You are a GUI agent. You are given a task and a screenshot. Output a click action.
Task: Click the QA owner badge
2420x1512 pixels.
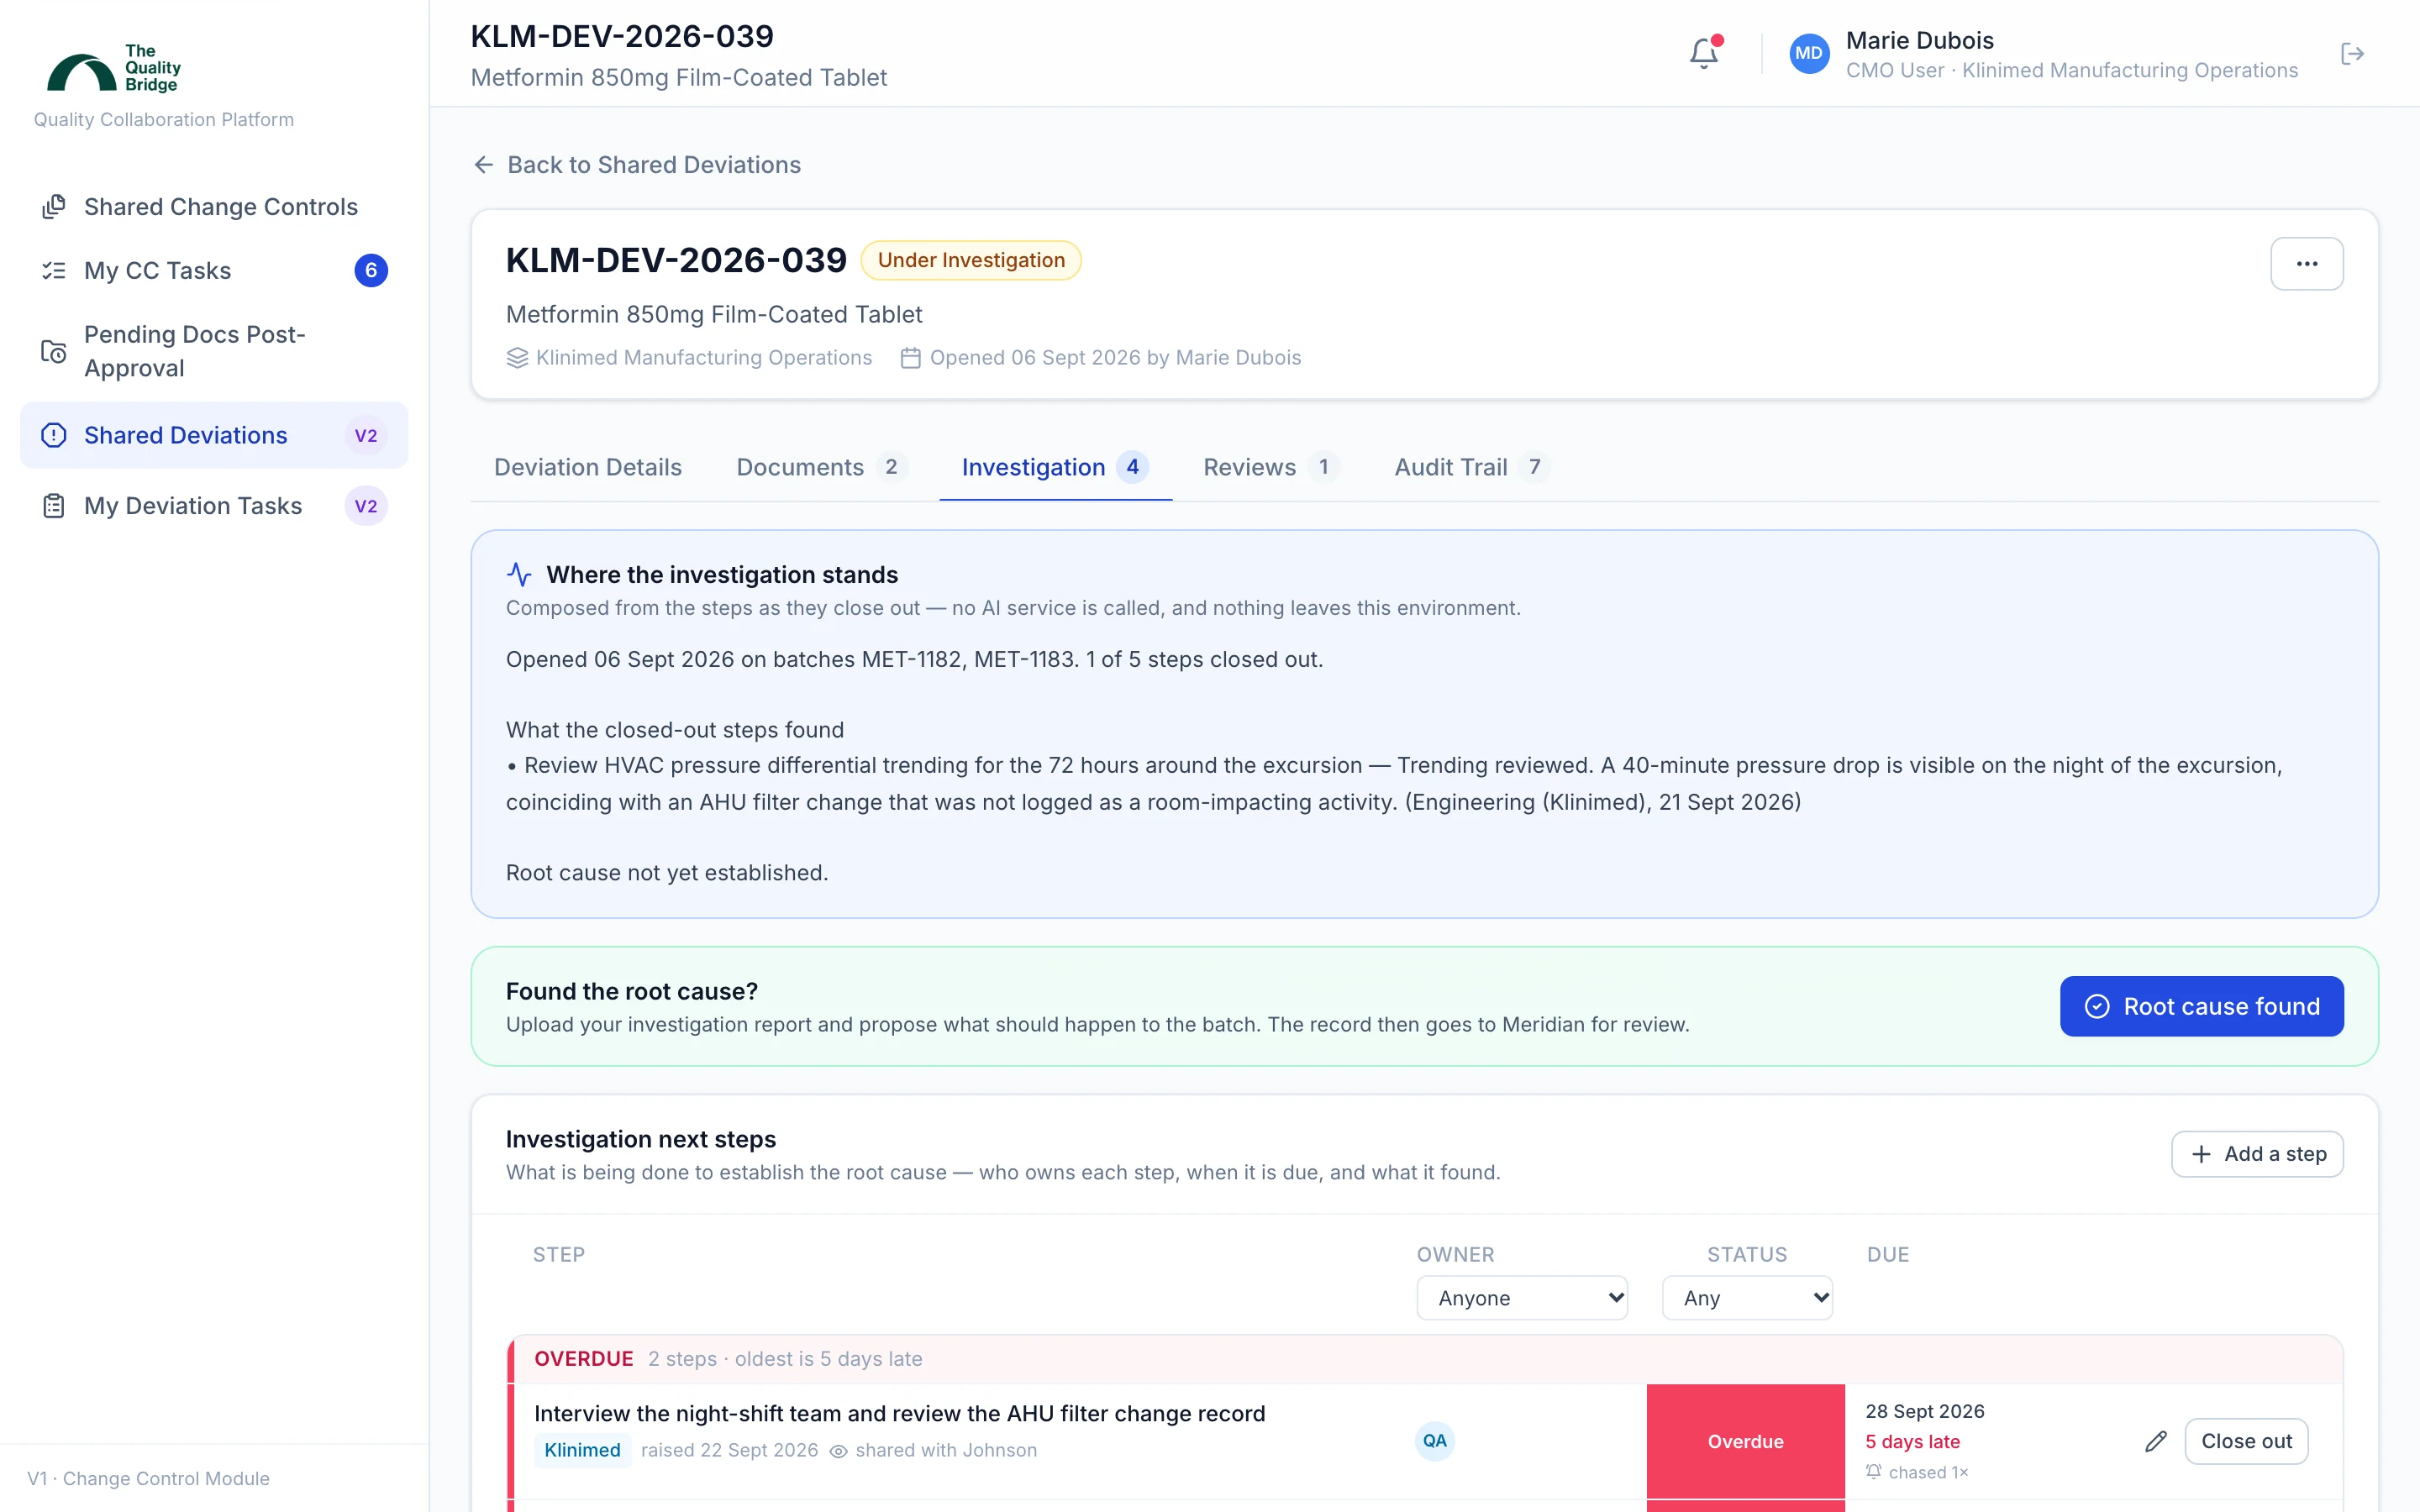point(1435,1441)
